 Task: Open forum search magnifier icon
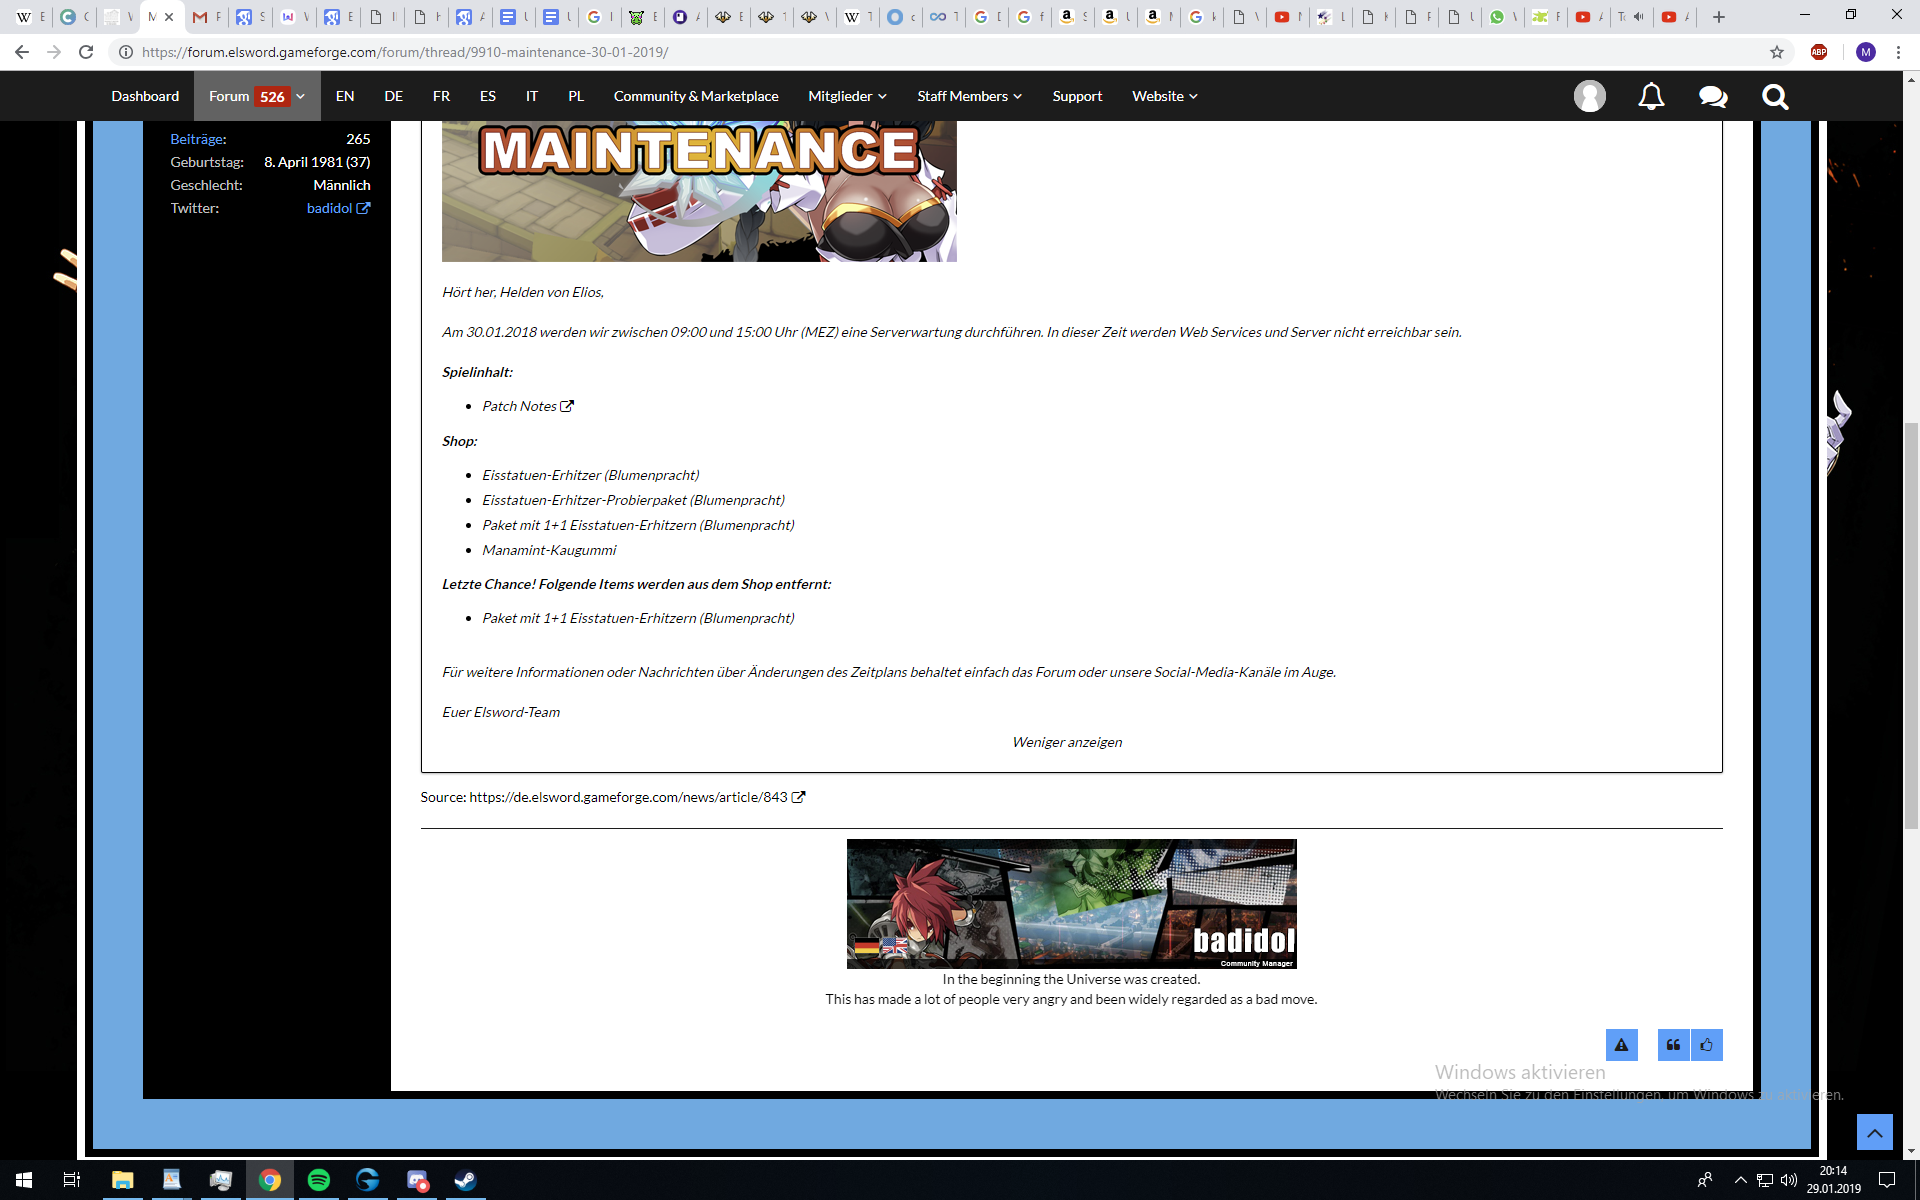[x=1775, y=96]
